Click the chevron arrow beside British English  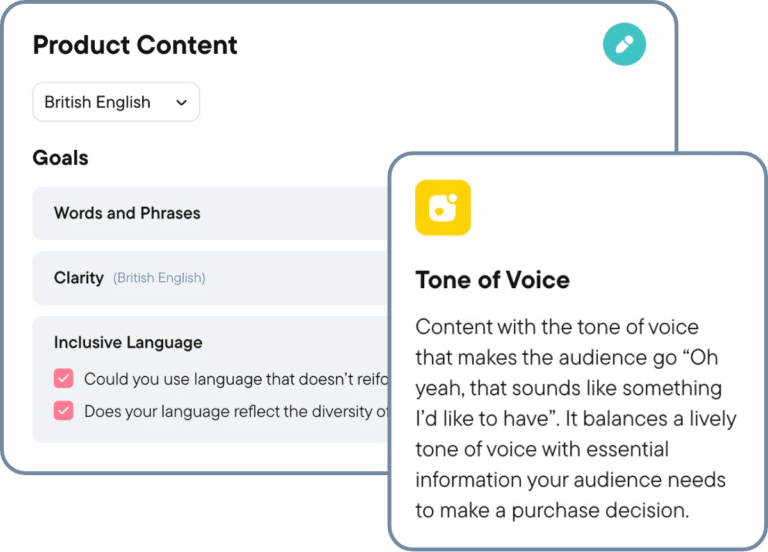click(x=181, y=102)
